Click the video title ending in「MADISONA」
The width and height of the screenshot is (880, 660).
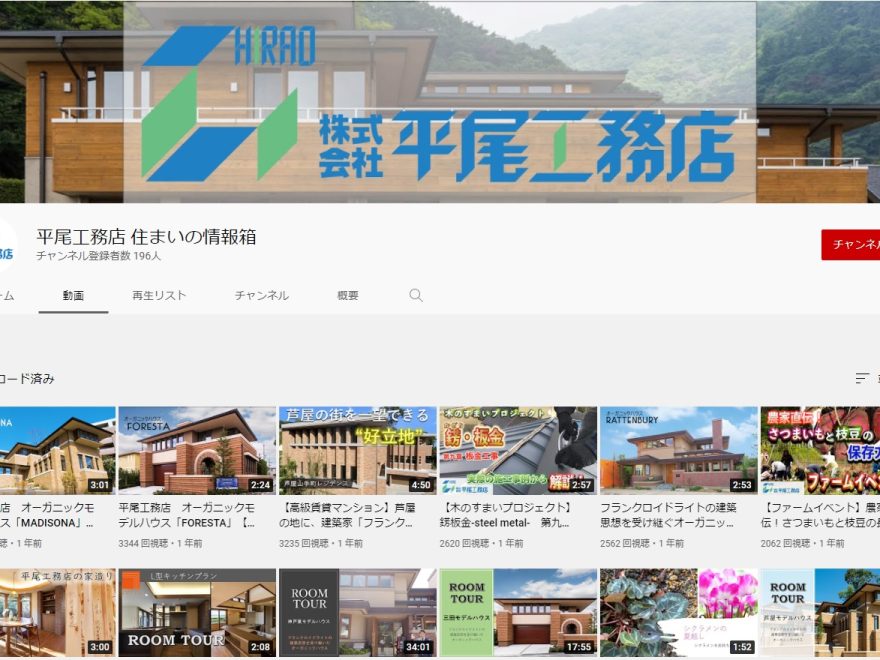pyautogui.click(x=47, y=515)
